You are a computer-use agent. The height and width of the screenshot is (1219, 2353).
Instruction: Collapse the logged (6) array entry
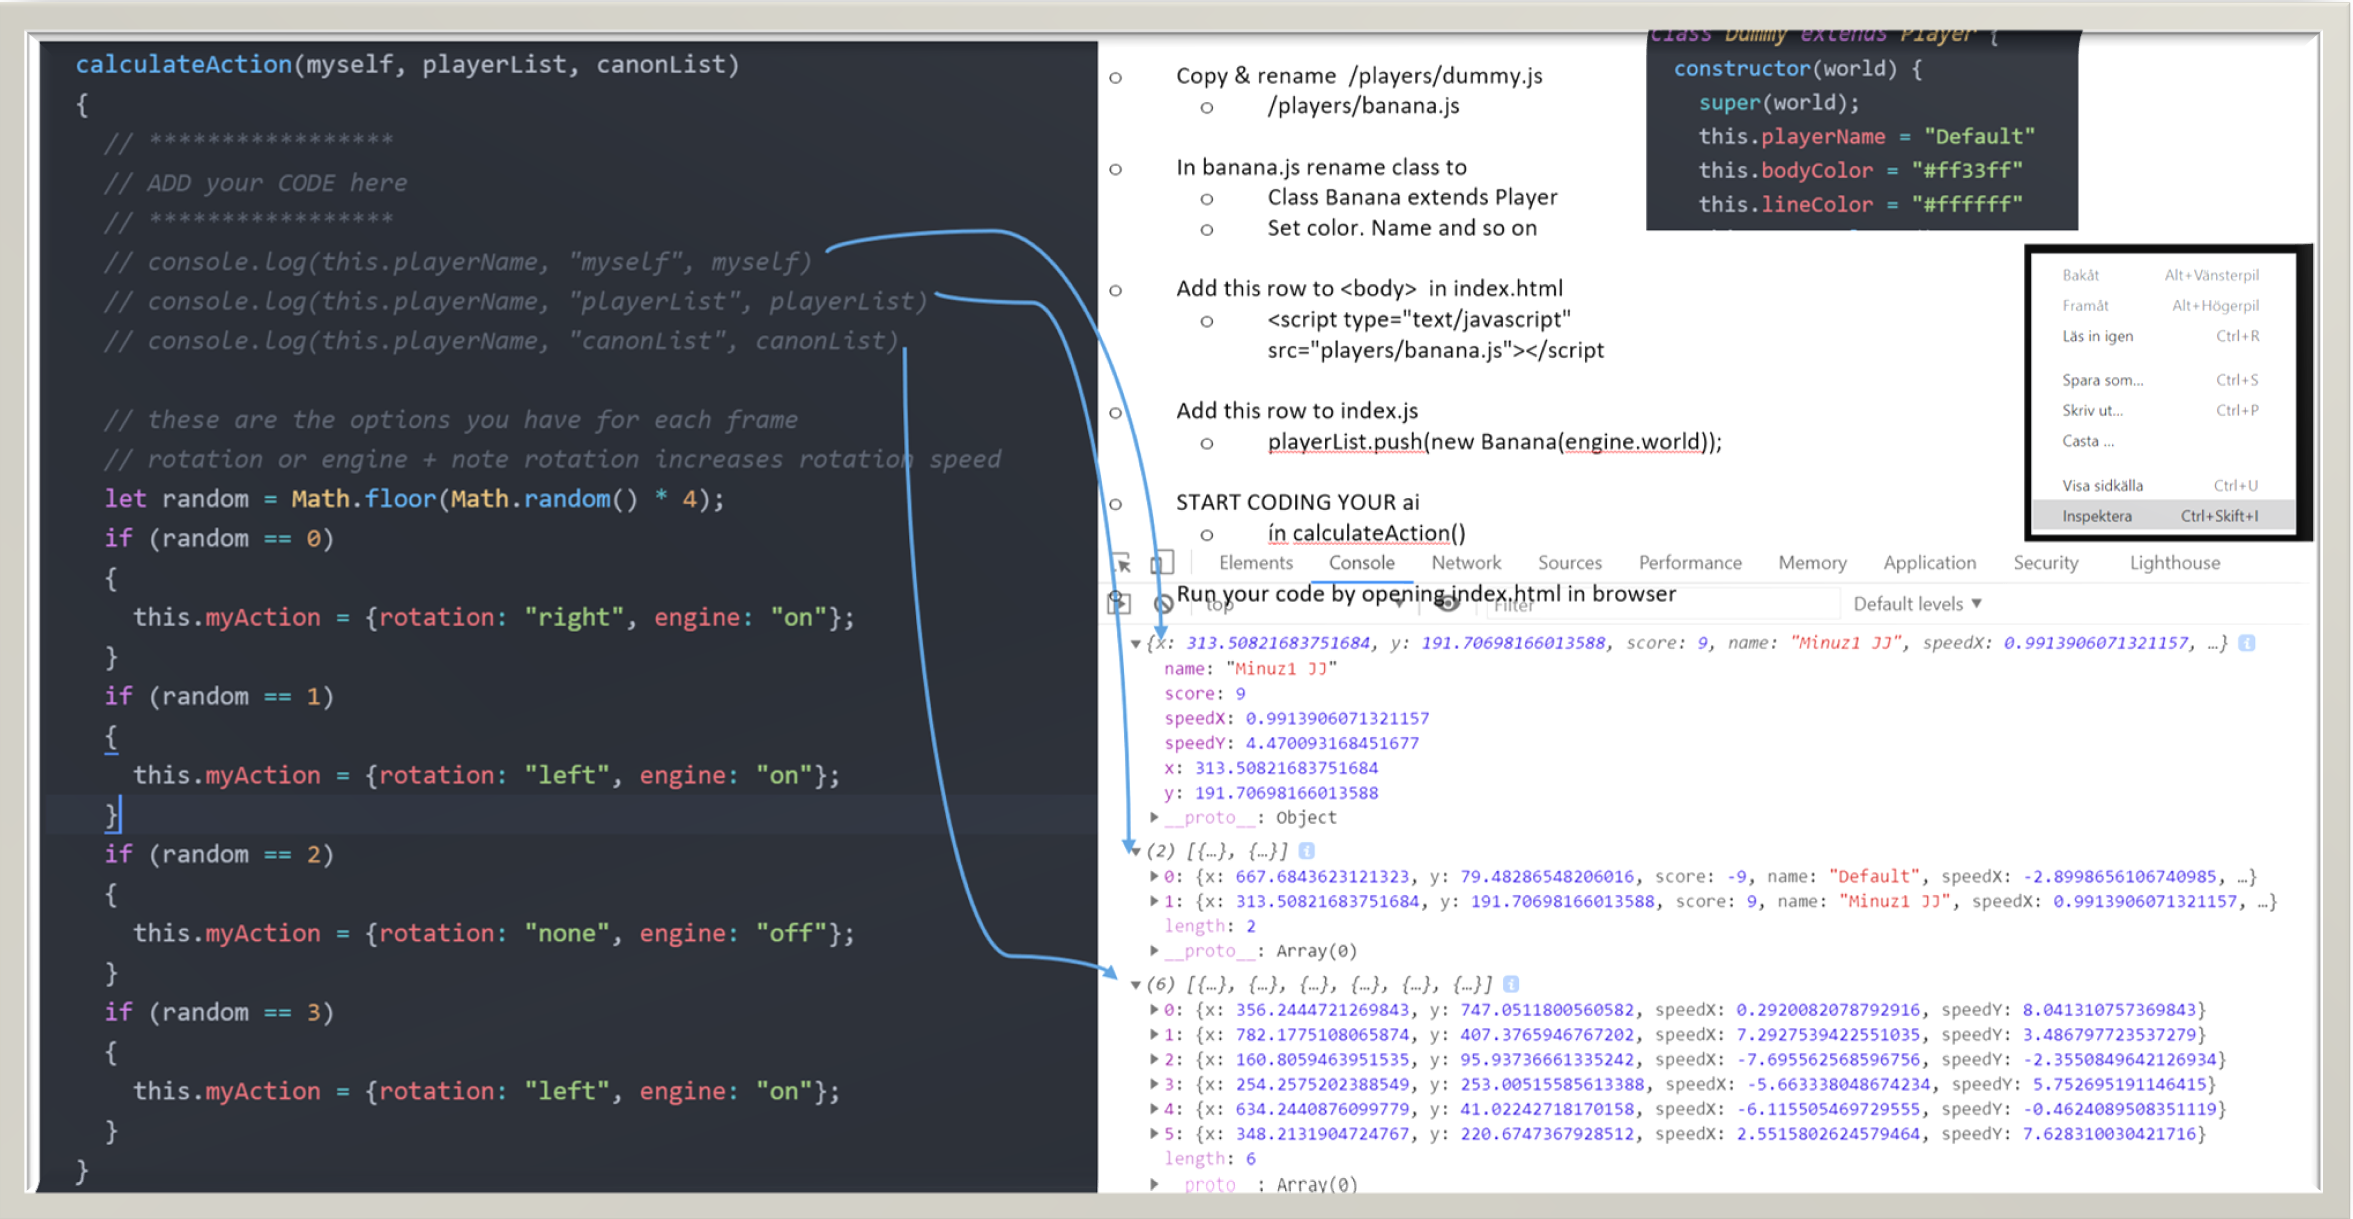(x=1136, y=985)
